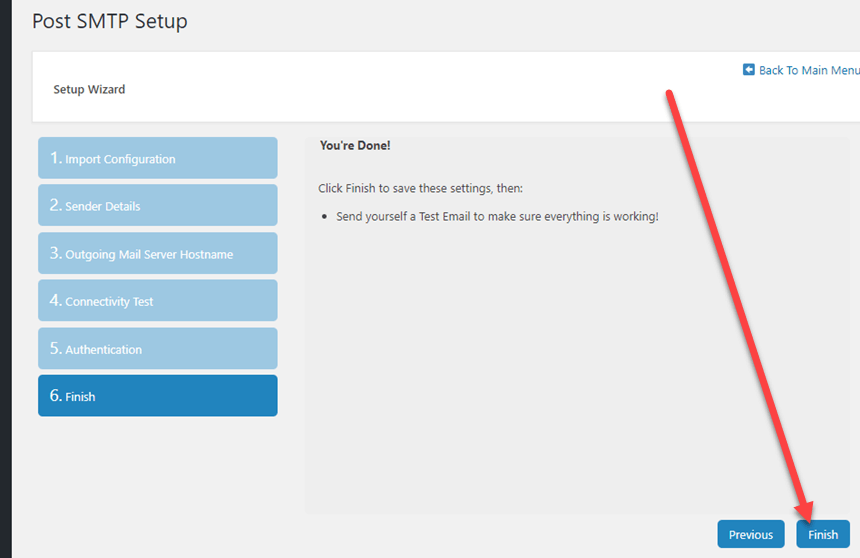860x558 pixels.
Task: Jump to step 5 Authentication
Action: coord(157,348)
